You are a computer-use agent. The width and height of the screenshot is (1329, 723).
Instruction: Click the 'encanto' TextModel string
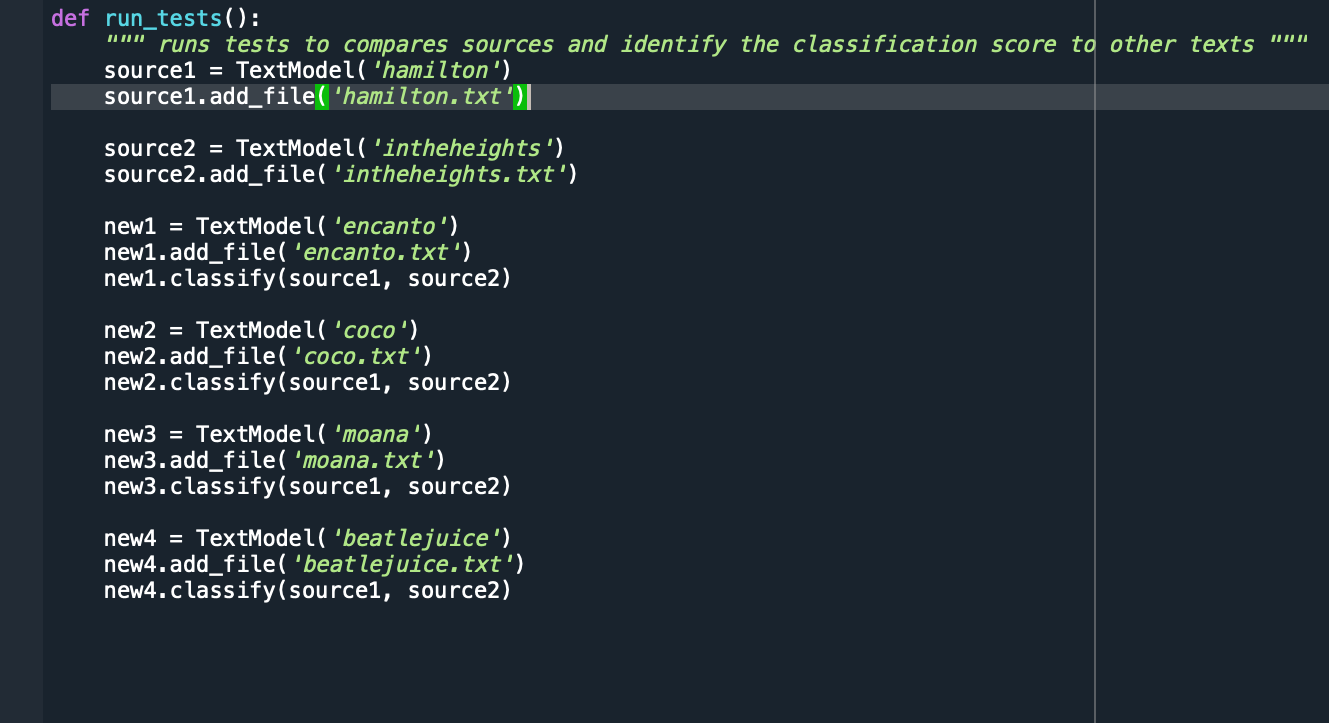pos(388,226)
